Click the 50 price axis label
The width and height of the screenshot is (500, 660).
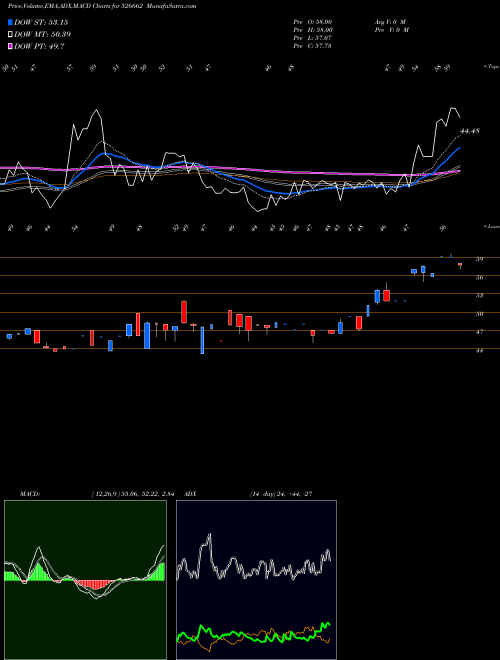pyautogui.click(x=479, y=314)
